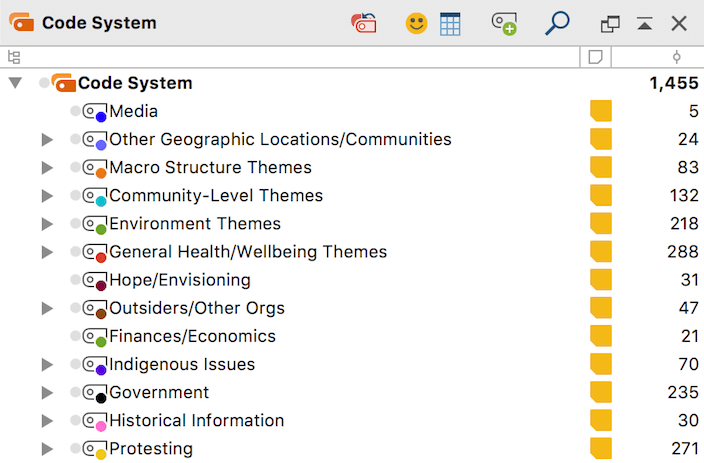Toggle activation circle for Finances/Economics
704x463 pixels.
click(x=75, y=336)
